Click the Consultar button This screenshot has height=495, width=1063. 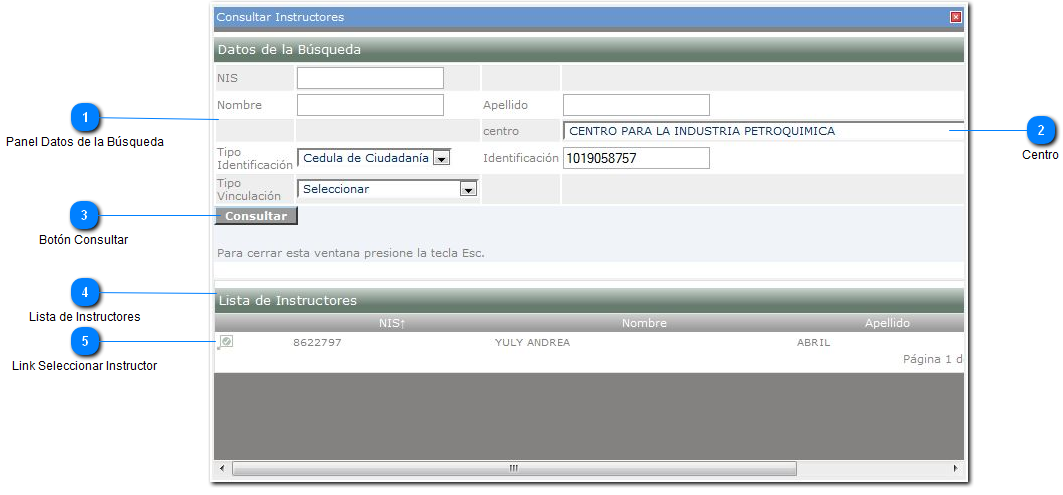pyautogui.click(x=256, y=216)
